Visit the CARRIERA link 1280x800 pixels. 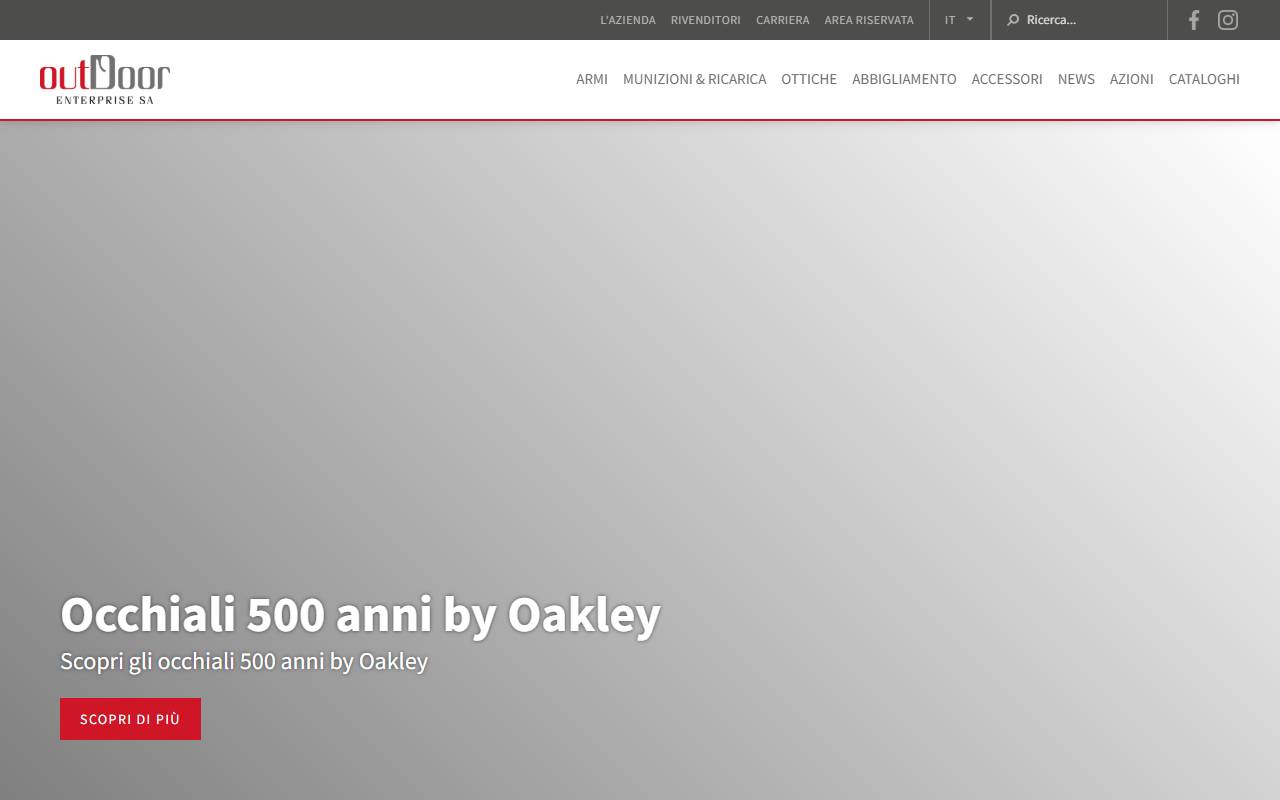(783, 20)
